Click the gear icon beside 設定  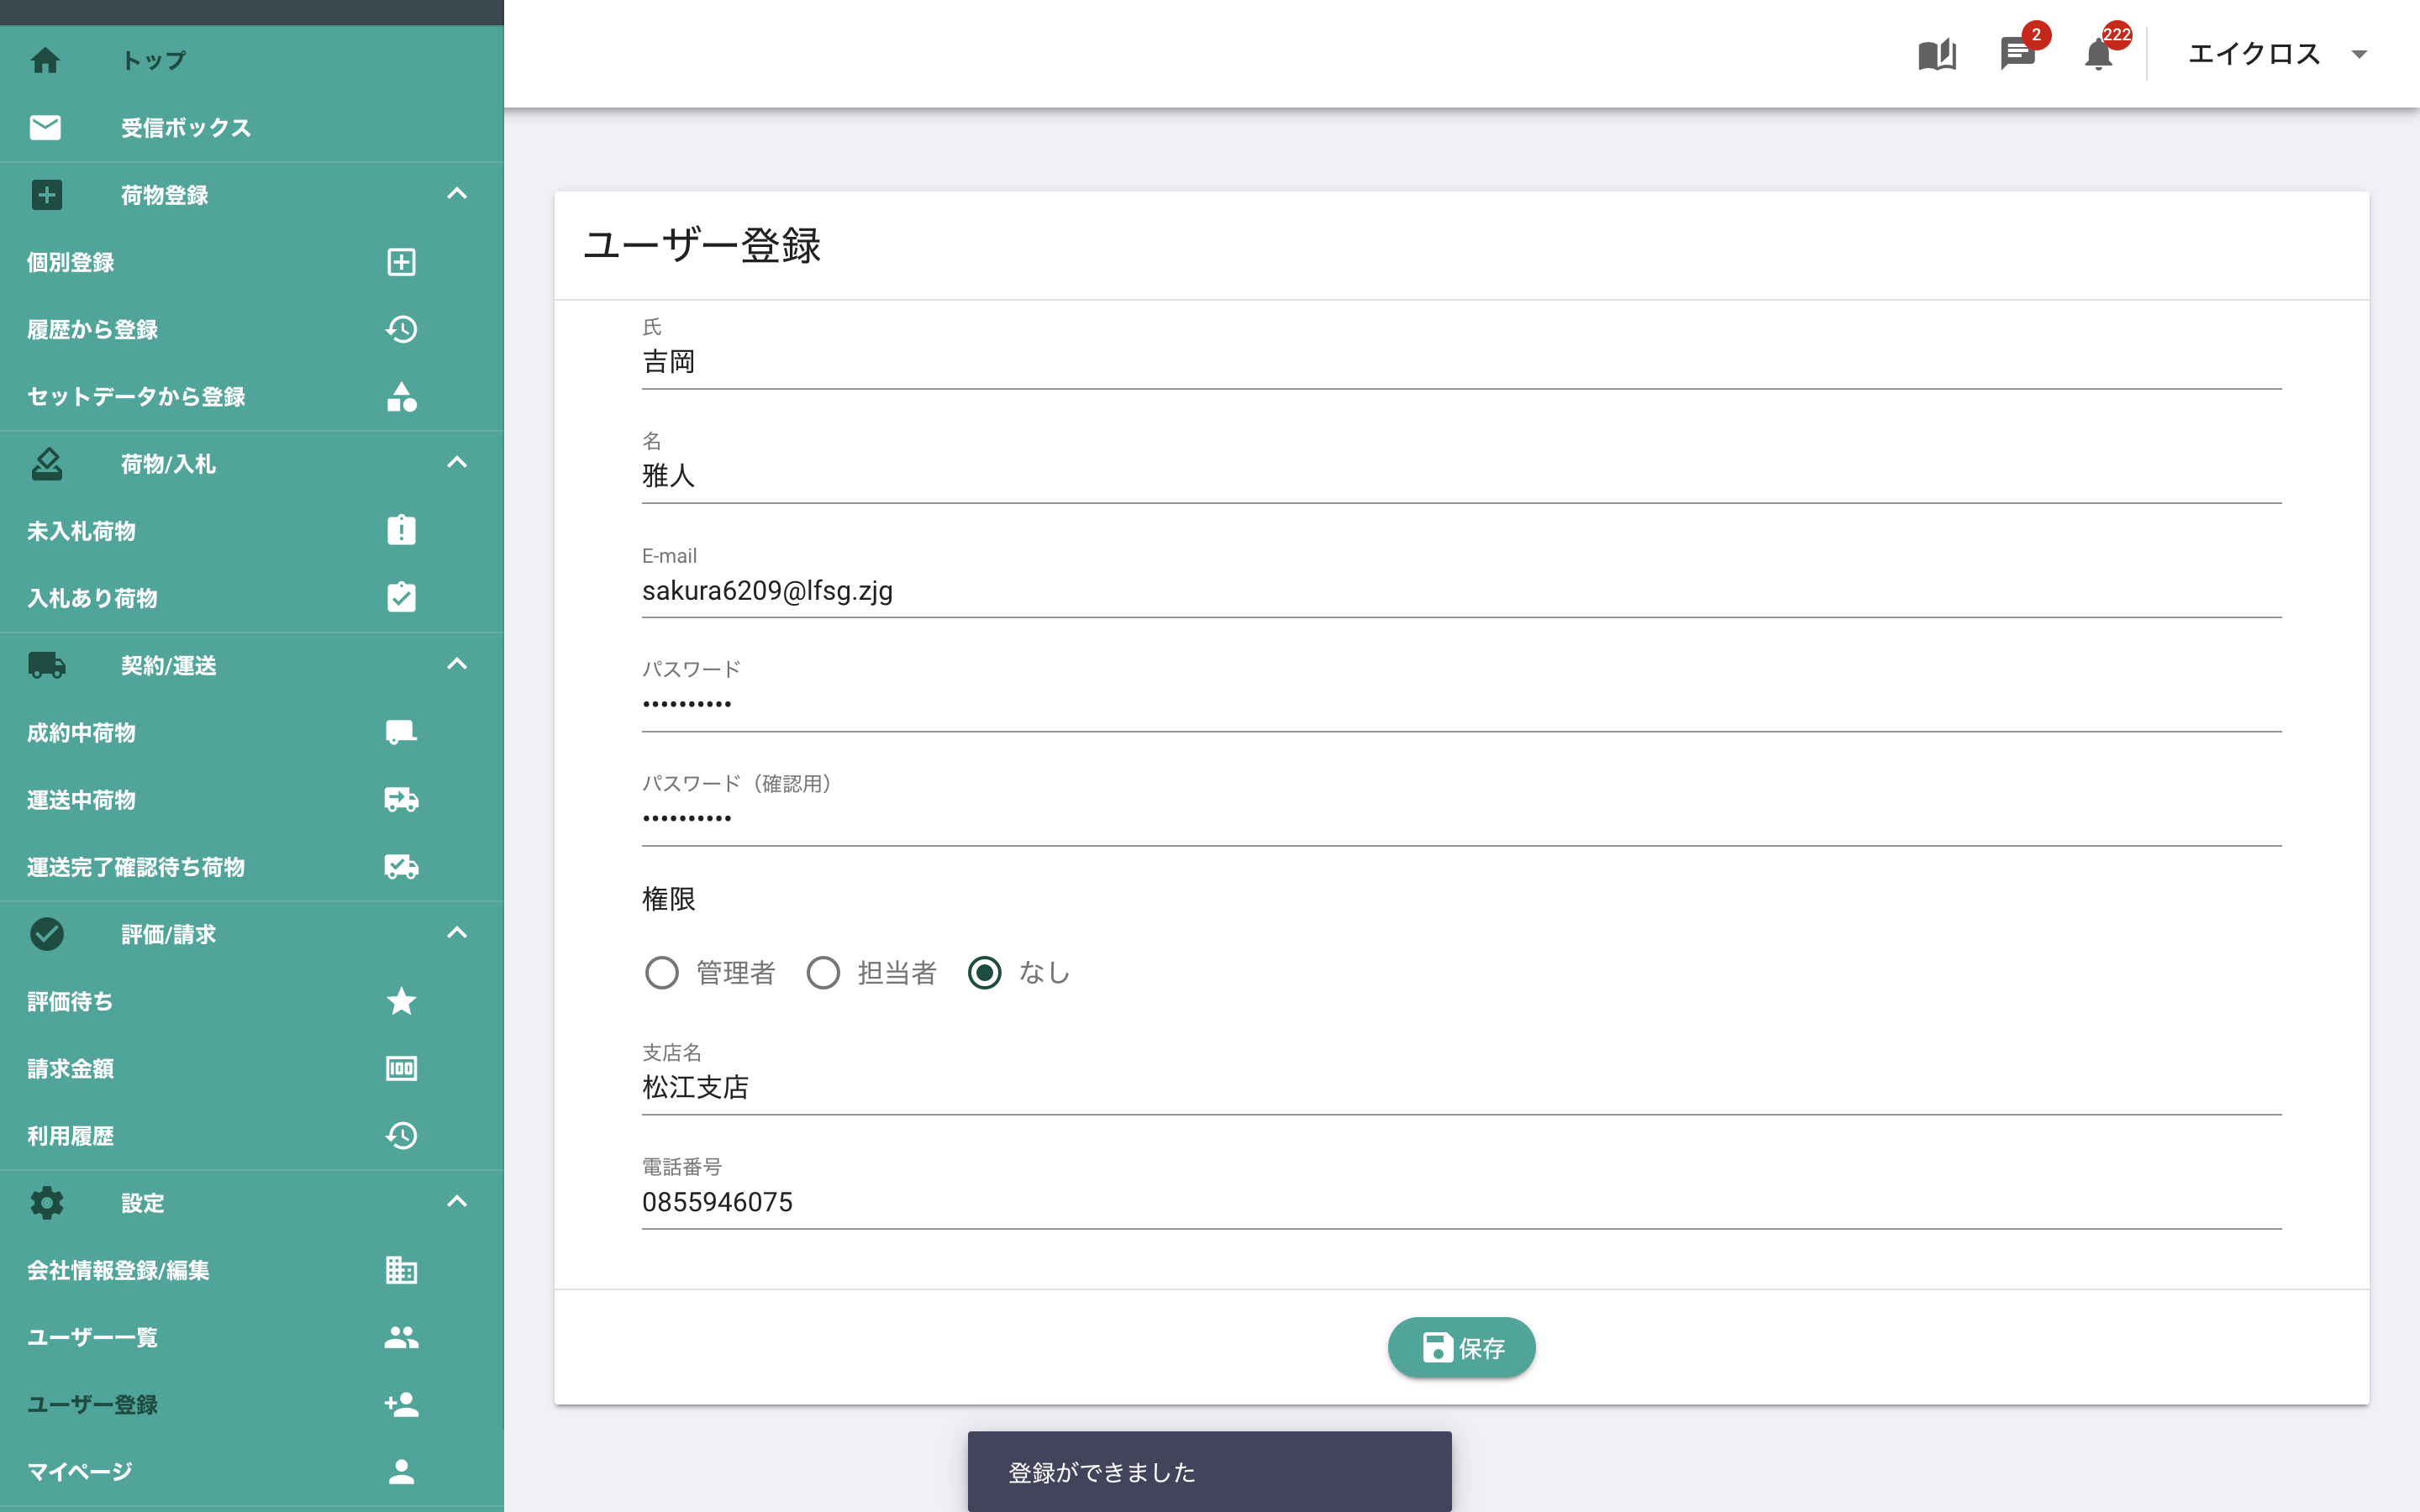click(x=46, y=1202)
